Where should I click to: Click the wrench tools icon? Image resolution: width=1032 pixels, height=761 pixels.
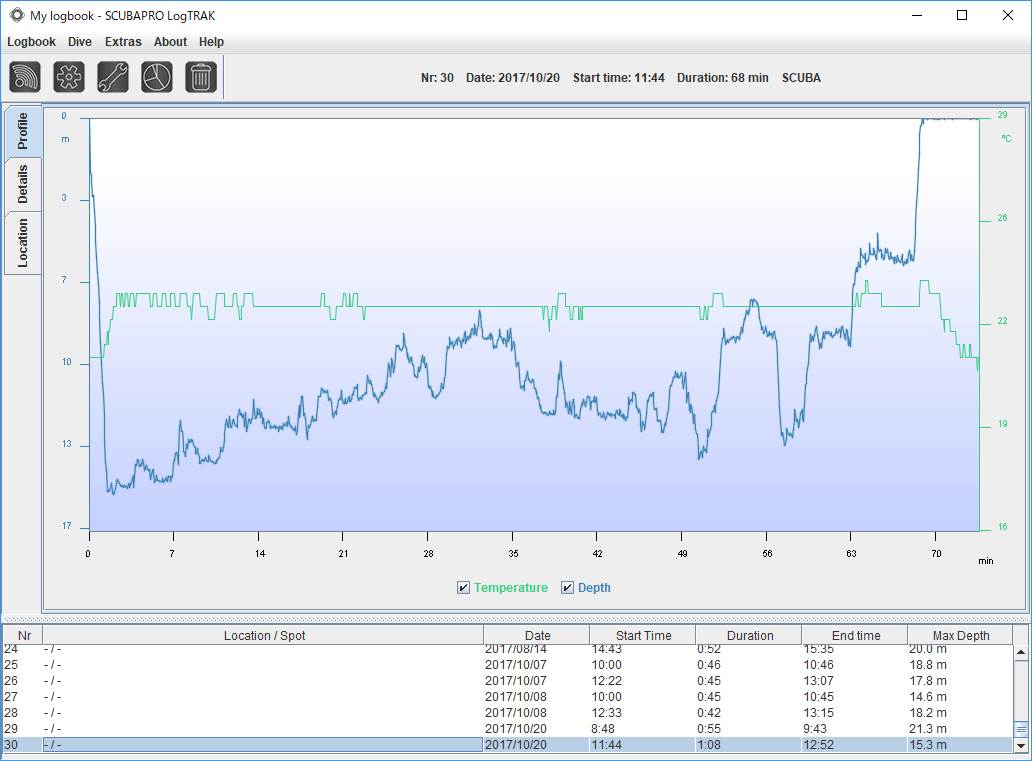[113, 77]
